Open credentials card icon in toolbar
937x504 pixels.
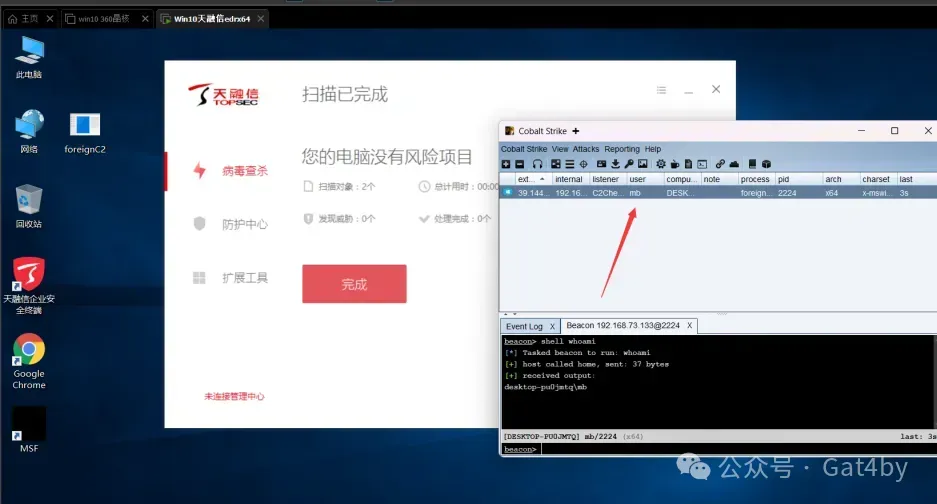[x=601, y=164]
